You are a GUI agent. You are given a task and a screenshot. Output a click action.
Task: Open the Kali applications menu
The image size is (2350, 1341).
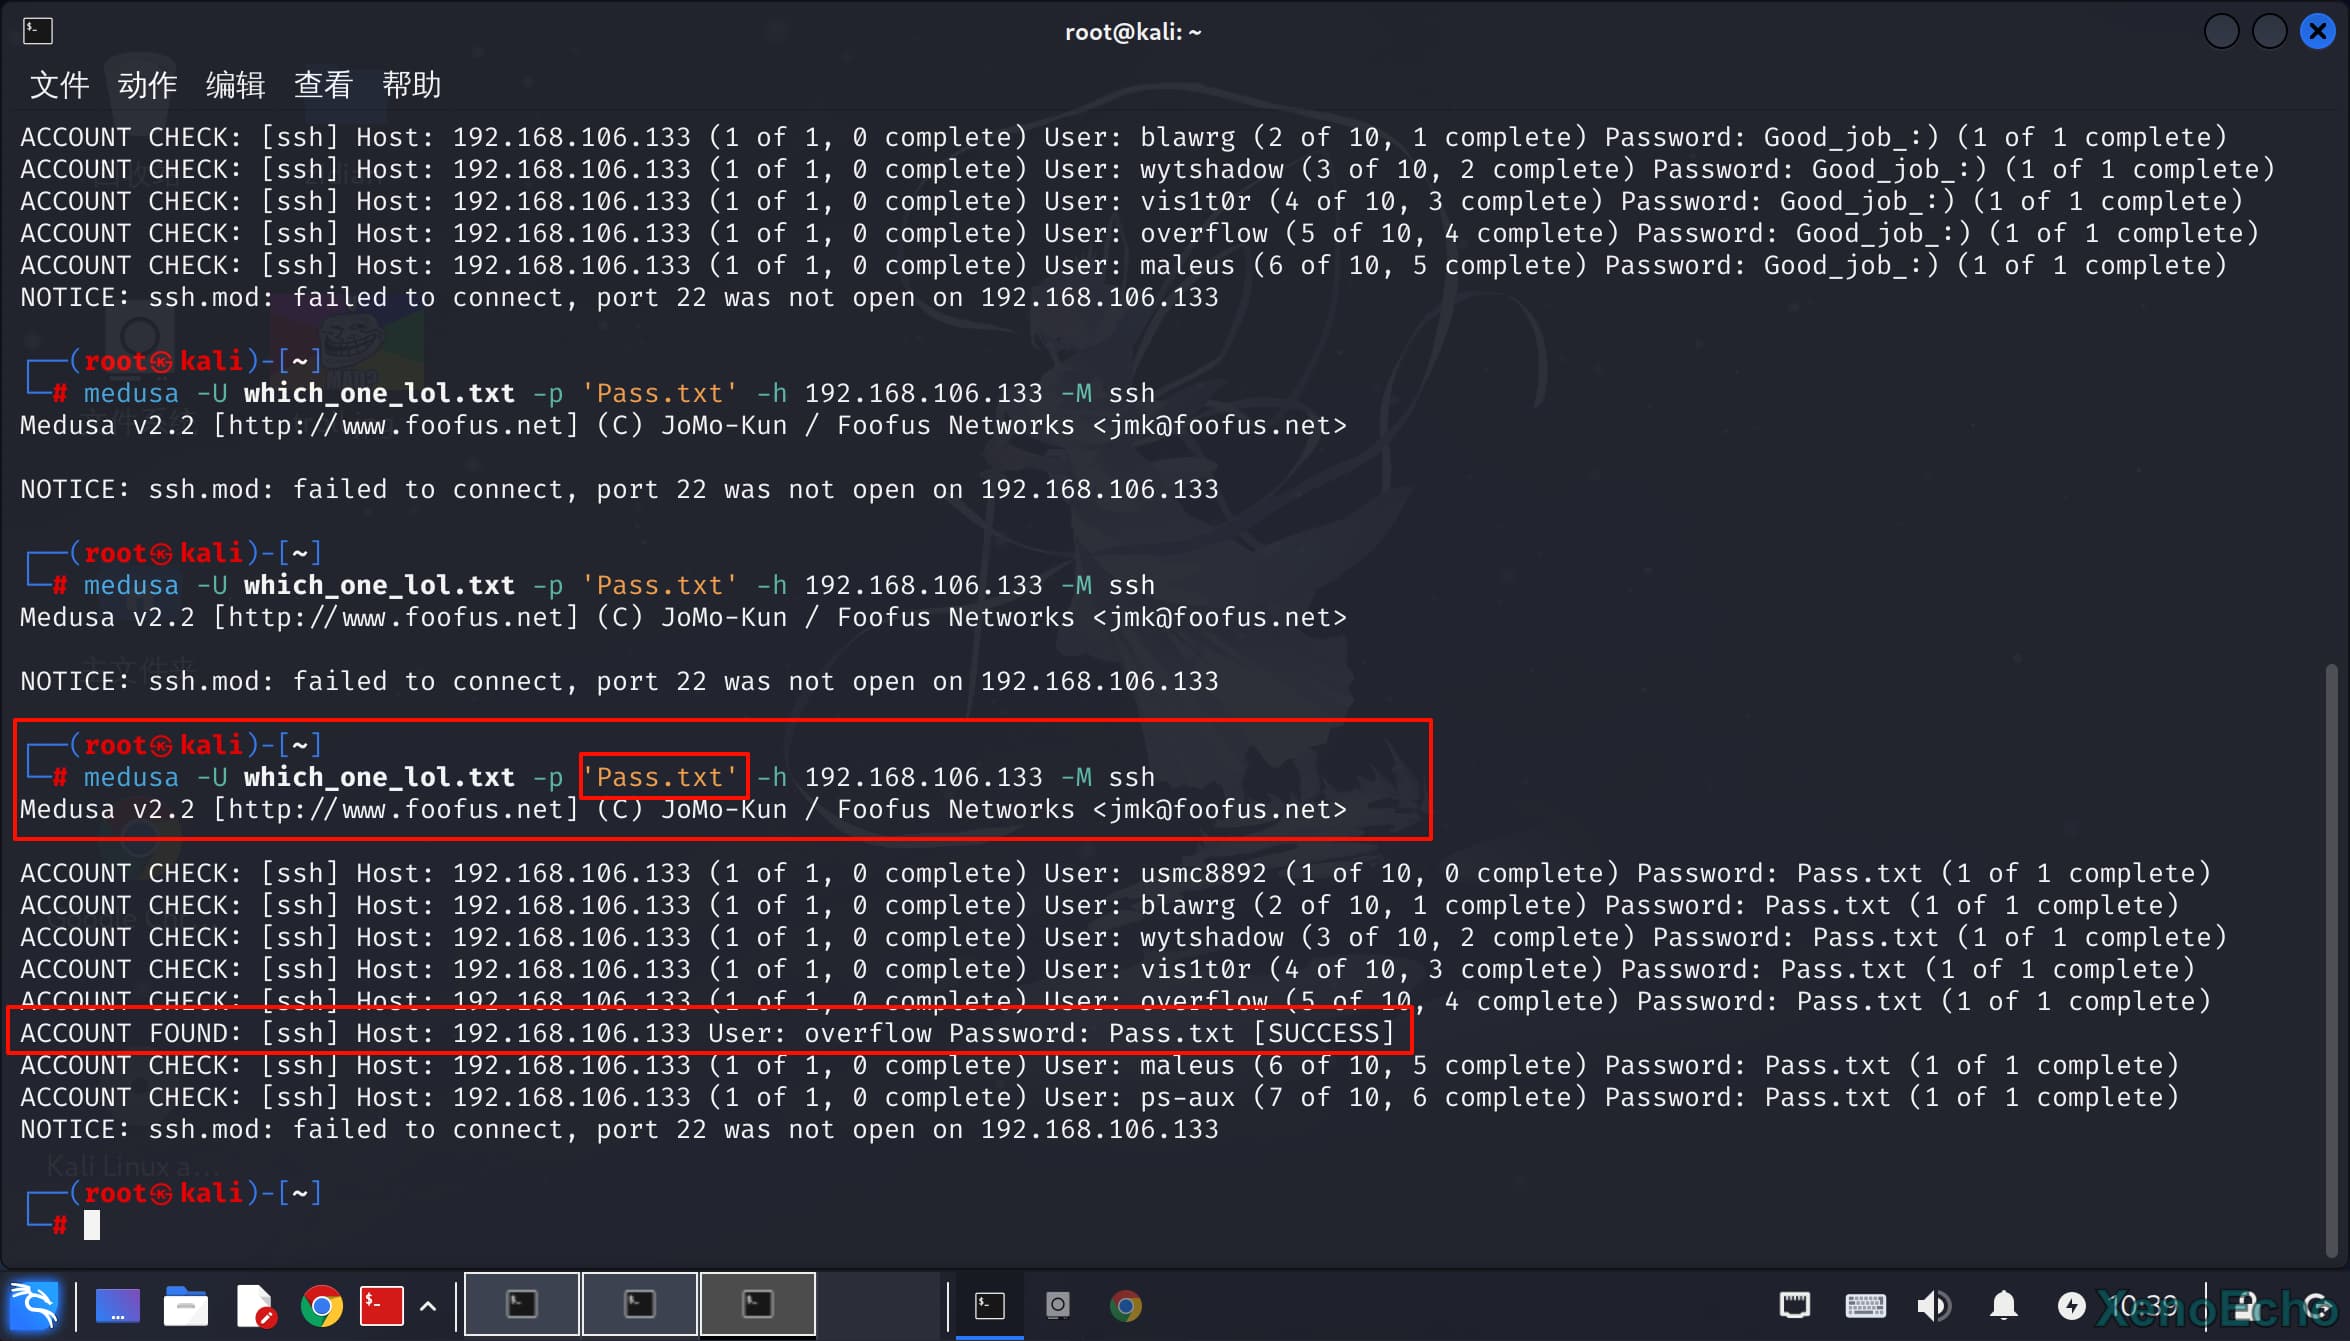click(34, 1305)
